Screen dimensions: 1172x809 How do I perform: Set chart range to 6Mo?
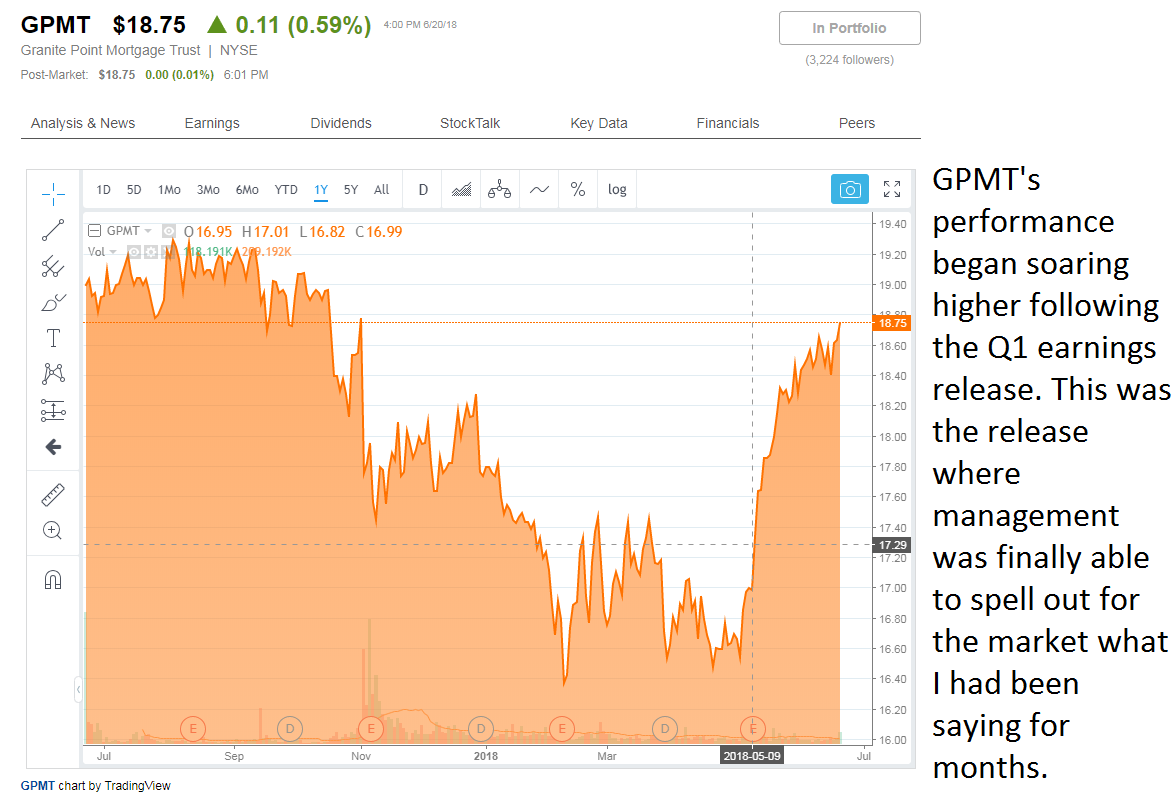247,190
